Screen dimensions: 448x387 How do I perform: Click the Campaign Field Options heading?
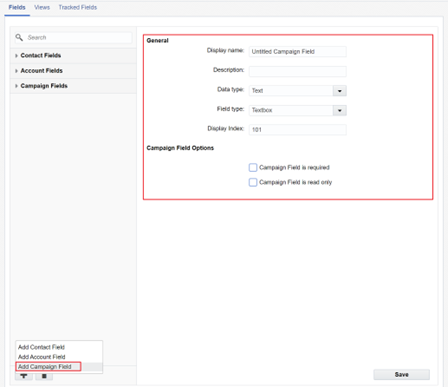[x=180, y=148]
